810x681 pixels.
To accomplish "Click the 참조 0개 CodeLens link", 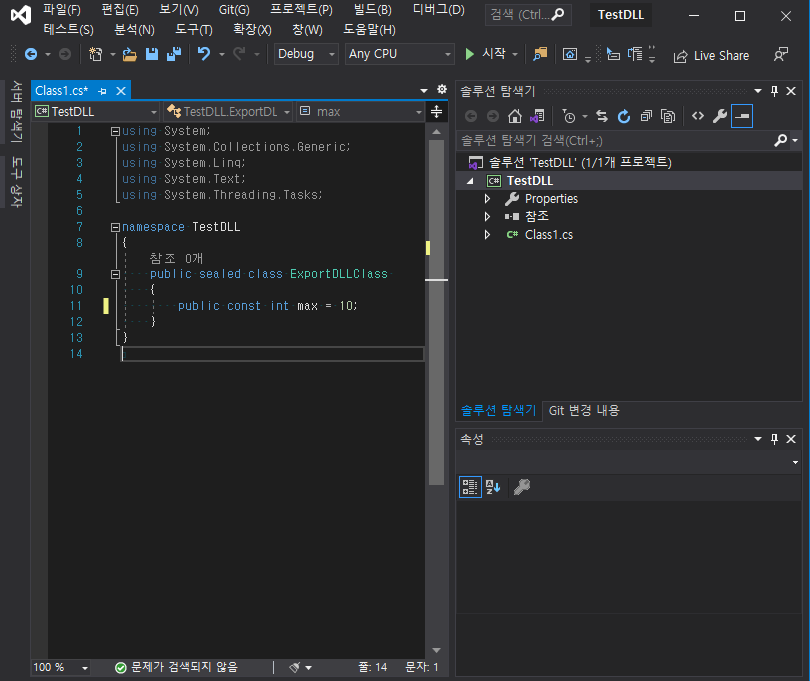I will 176,258.
